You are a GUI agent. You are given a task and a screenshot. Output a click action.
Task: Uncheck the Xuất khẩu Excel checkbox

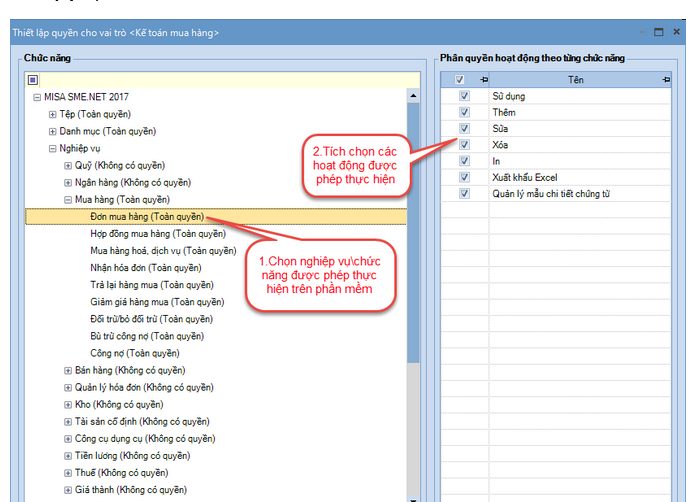pos(464,177)
